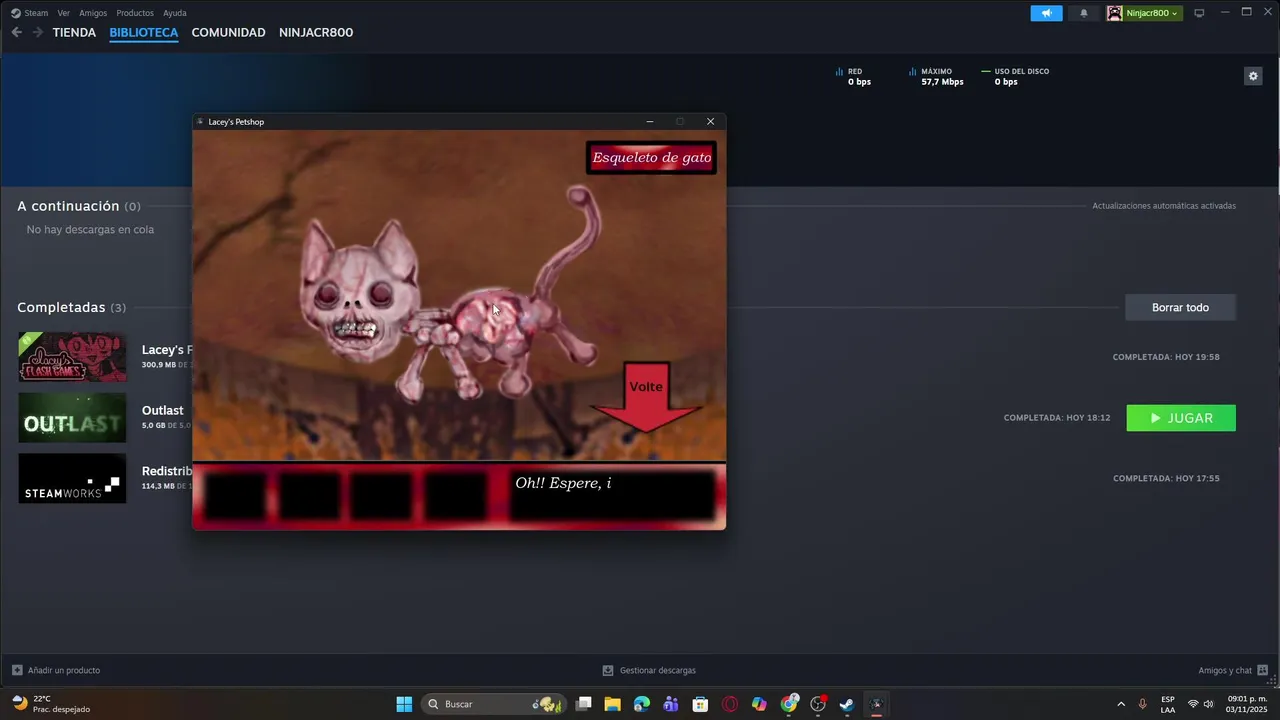Click 'COMPLETADA: HOY 19:58' status text
Screen dimensions: 1280x720
pos(1166,357)
